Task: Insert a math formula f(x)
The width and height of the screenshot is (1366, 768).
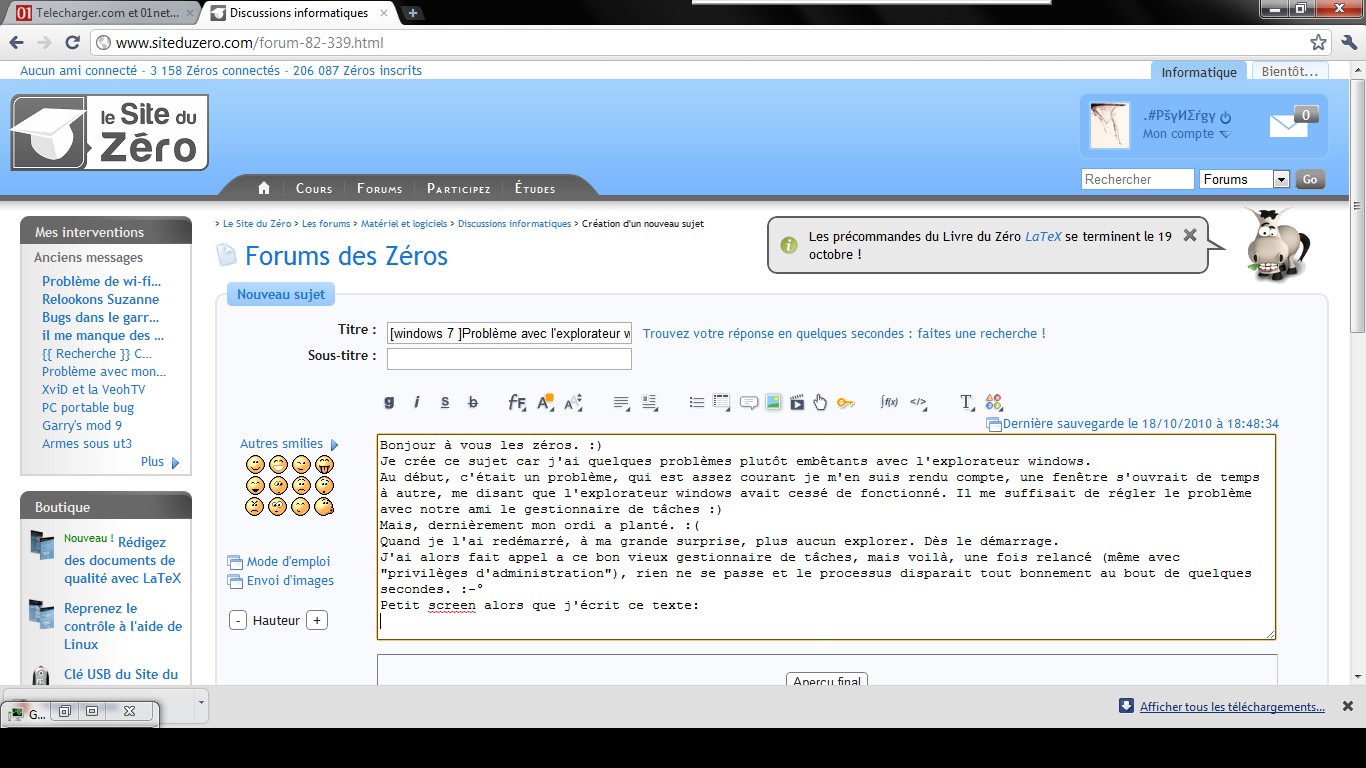Action: pyautogui.click(x=889, y=402)
